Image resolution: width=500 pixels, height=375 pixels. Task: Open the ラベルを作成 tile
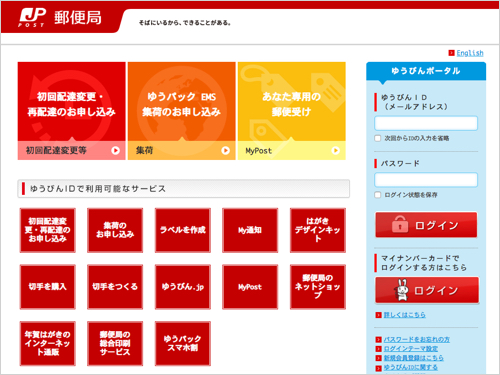183,230
